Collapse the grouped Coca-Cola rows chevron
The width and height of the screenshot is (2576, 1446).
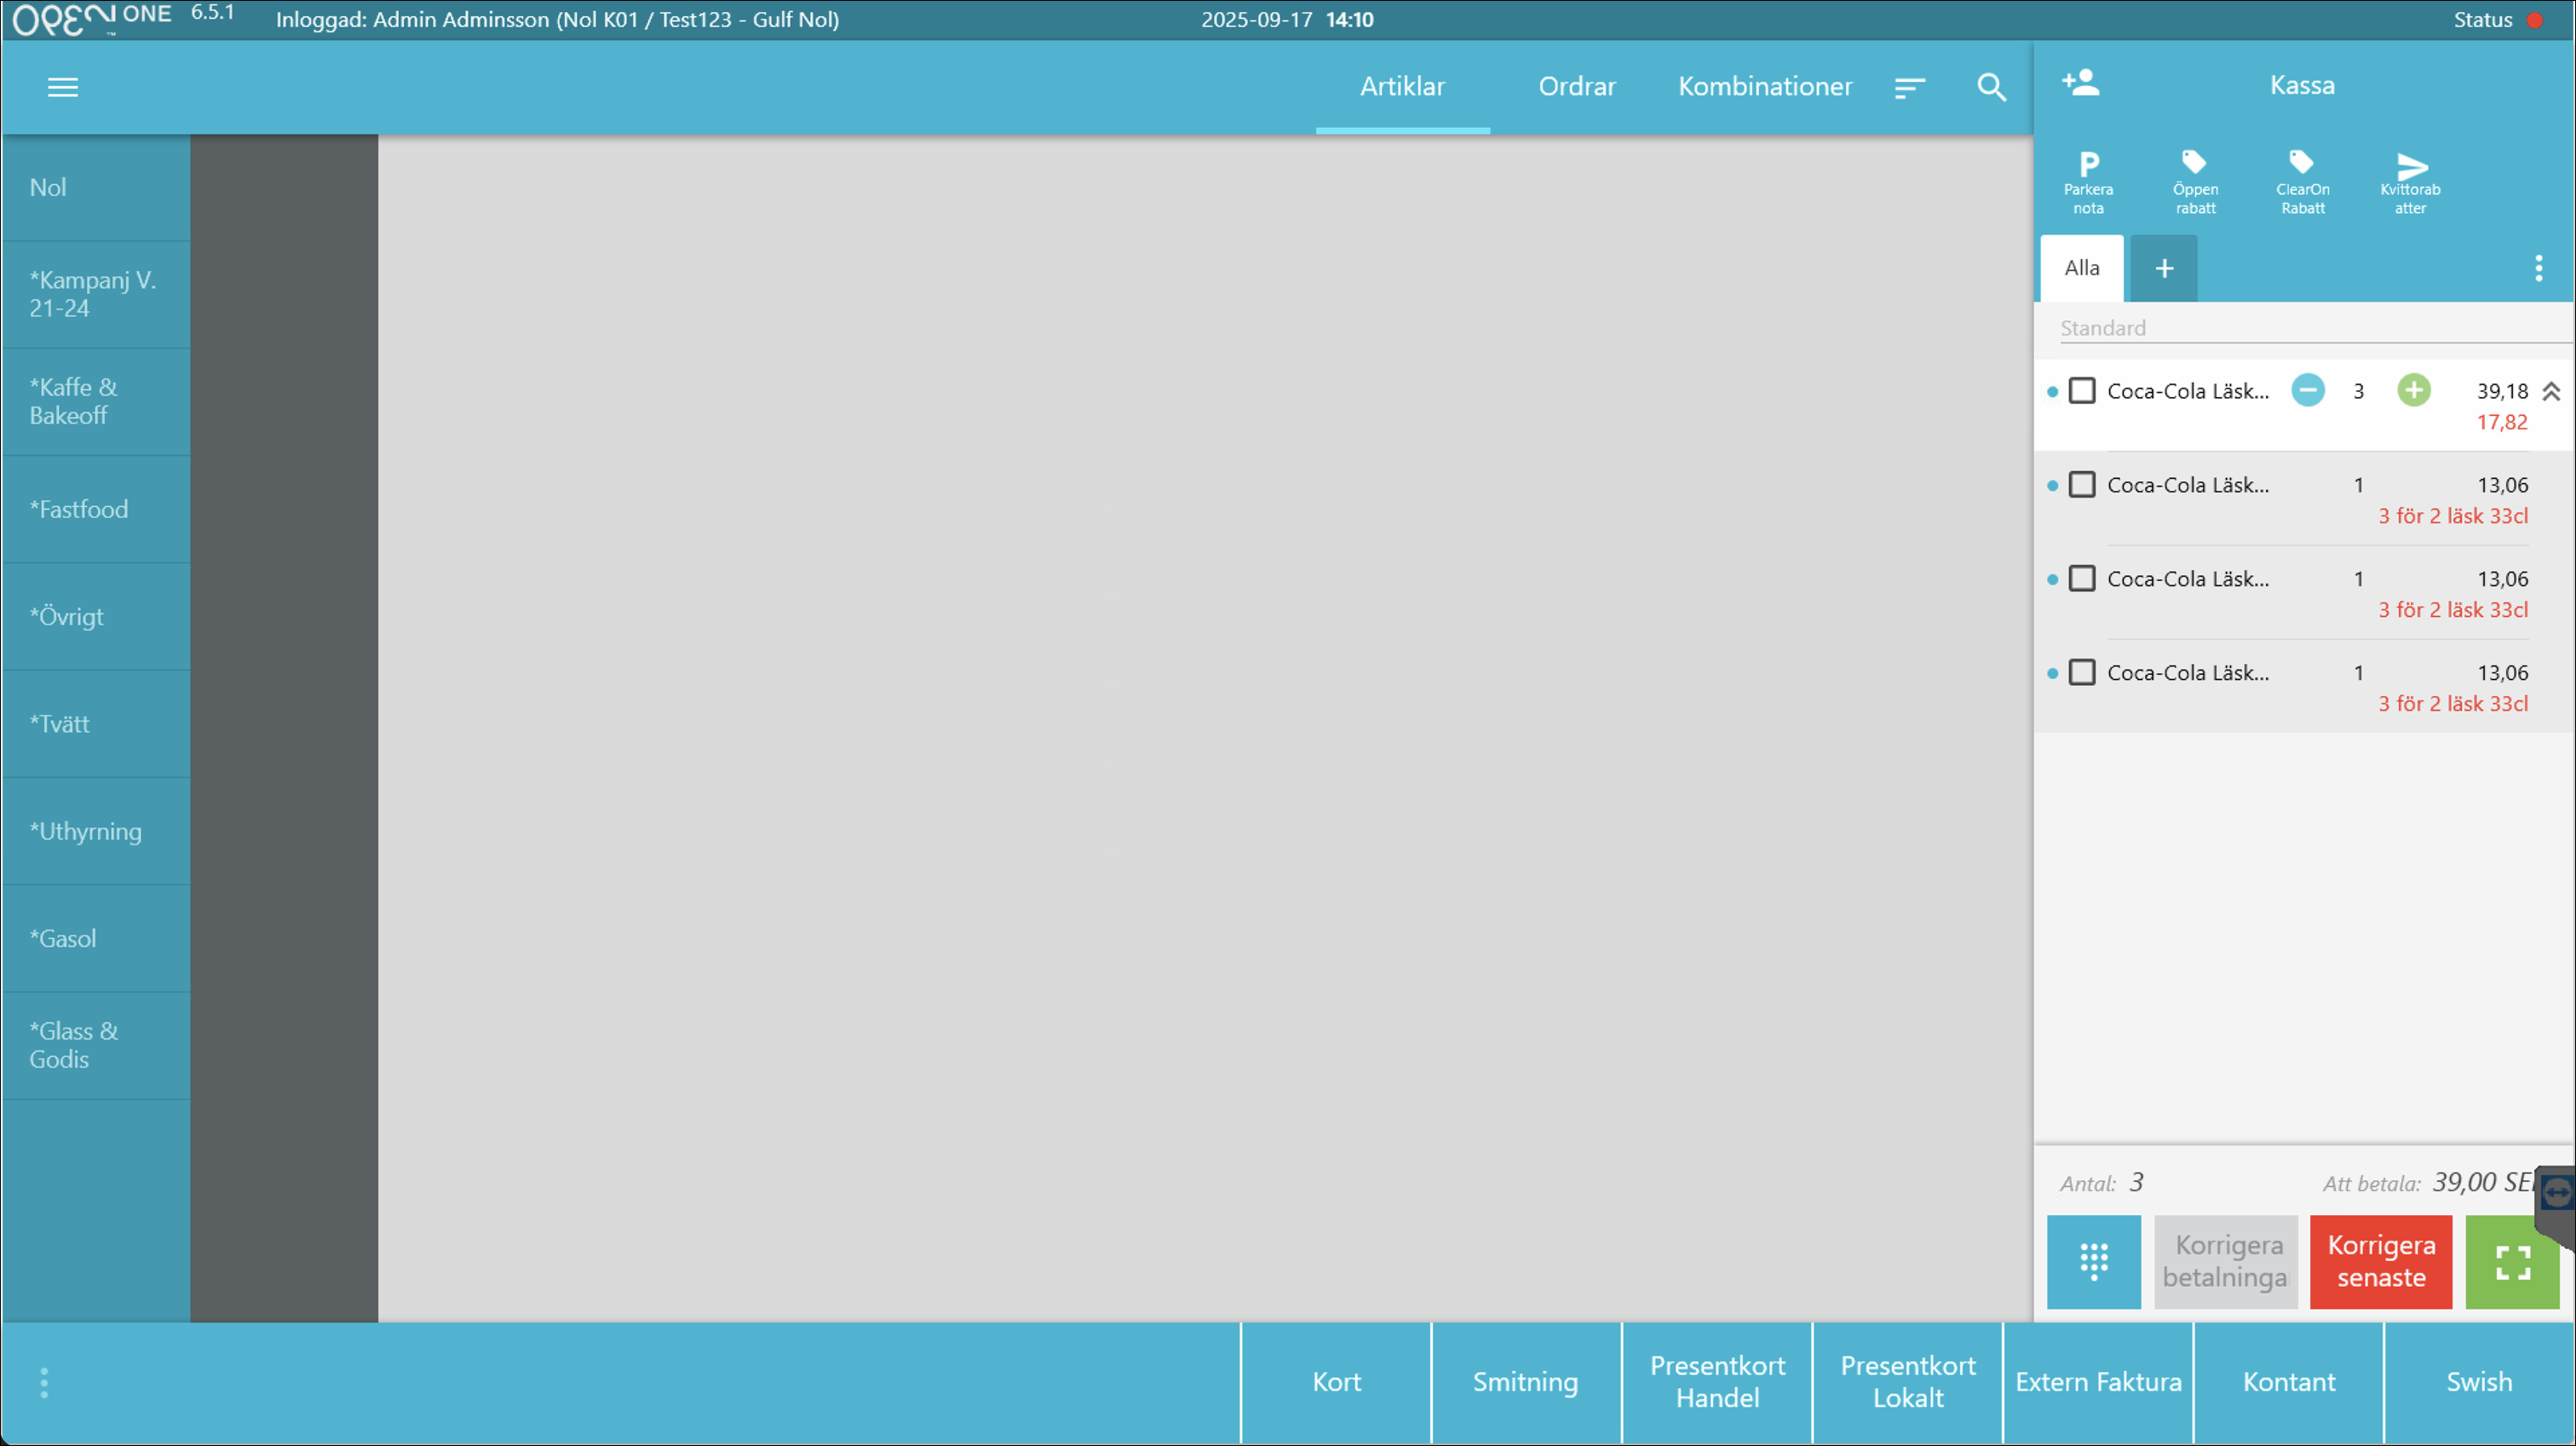(x=2552, y=391)
